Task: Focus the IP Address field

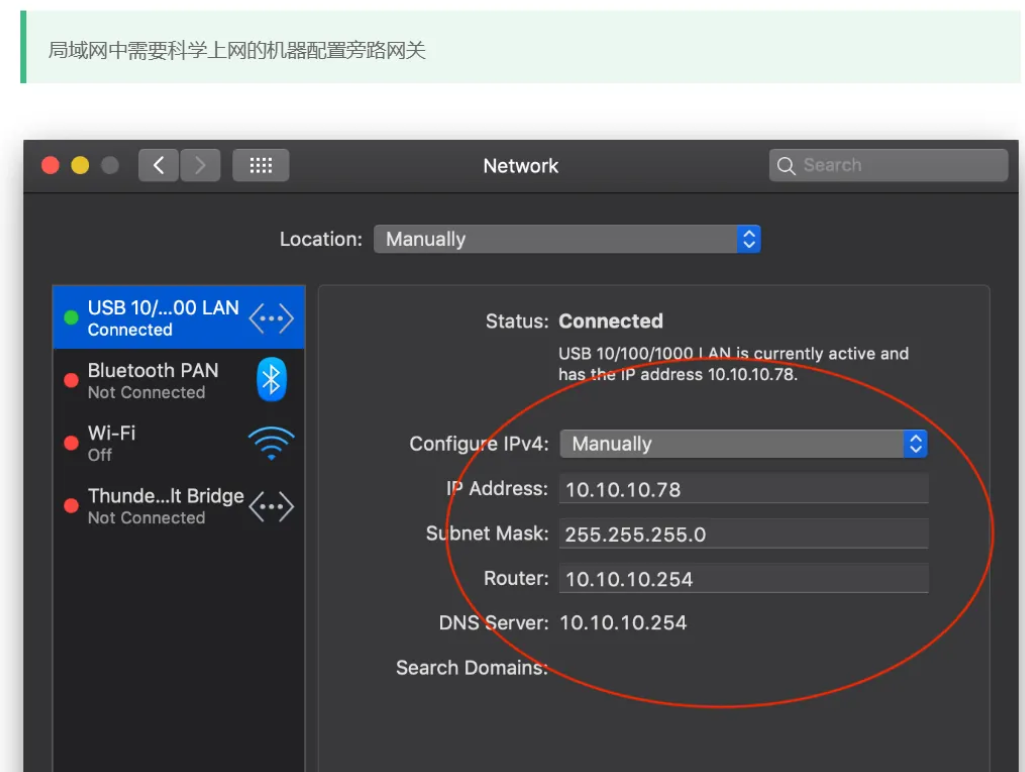Action: tap(743, 489)
